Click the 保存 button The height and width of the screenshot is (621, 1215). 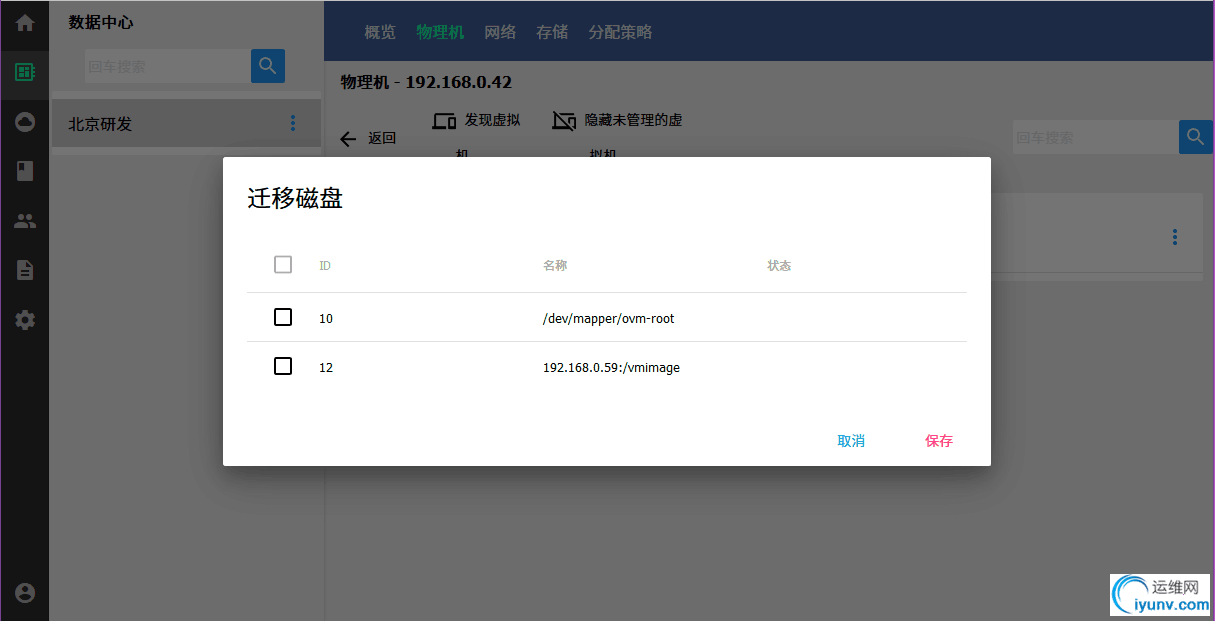click(939, 441)
